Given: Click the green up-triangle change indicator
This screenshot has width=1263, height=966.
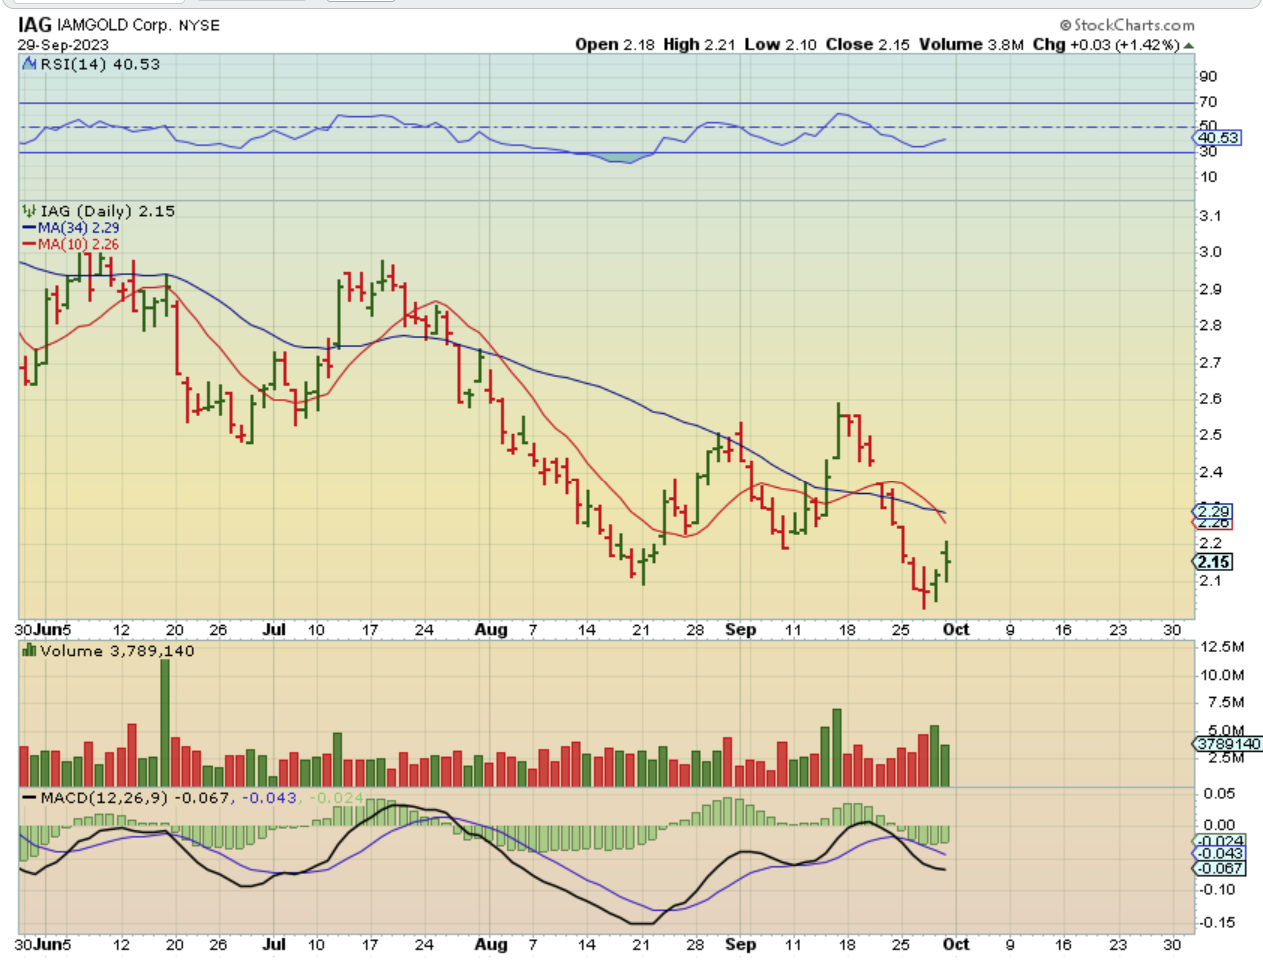Looking at the screenshot, I should [x=1189, y=45].
